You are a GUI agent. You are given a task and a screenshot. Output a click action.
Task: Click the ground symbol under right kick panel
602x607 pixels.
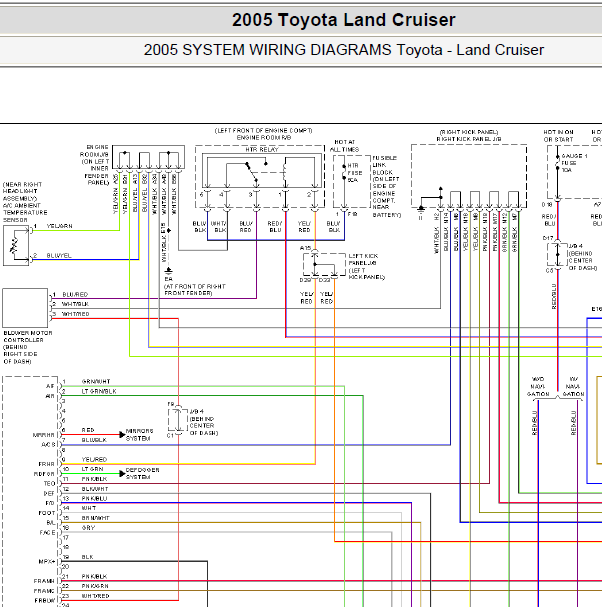click(421, 212)
